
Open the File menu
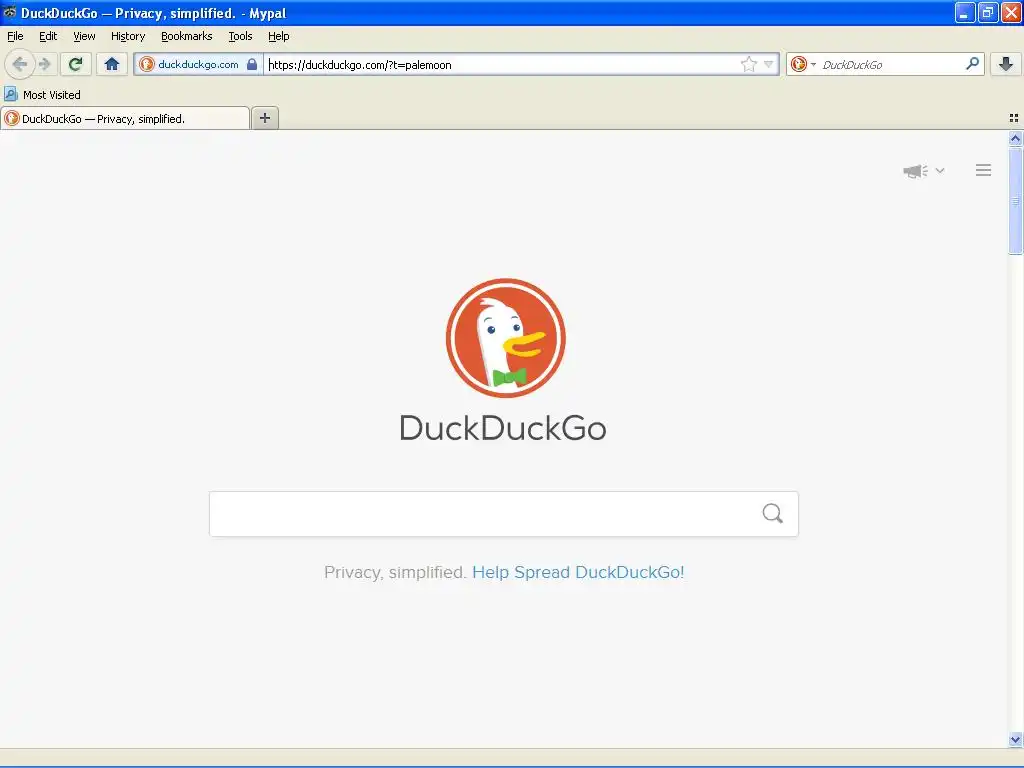(15, 36)
